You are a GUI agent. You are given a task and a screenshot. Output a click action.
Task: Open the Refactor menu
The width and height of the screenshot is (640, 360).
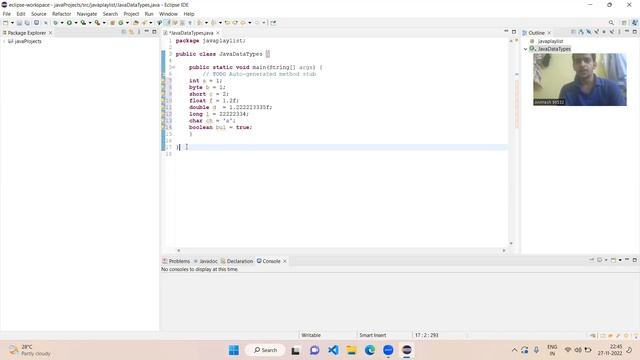pyautogui.click(x=62, y=14)
